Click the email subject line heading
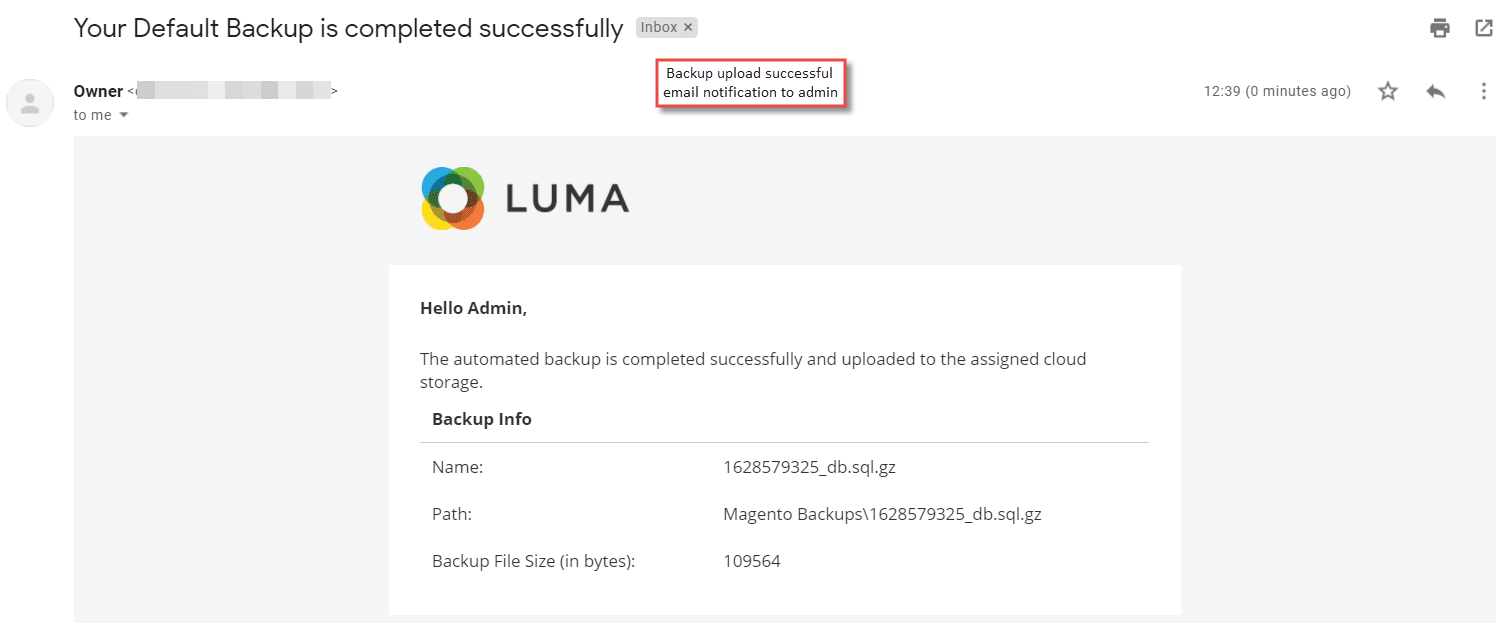This screenshot has width=1502, height=623. [x=348, y=28]
